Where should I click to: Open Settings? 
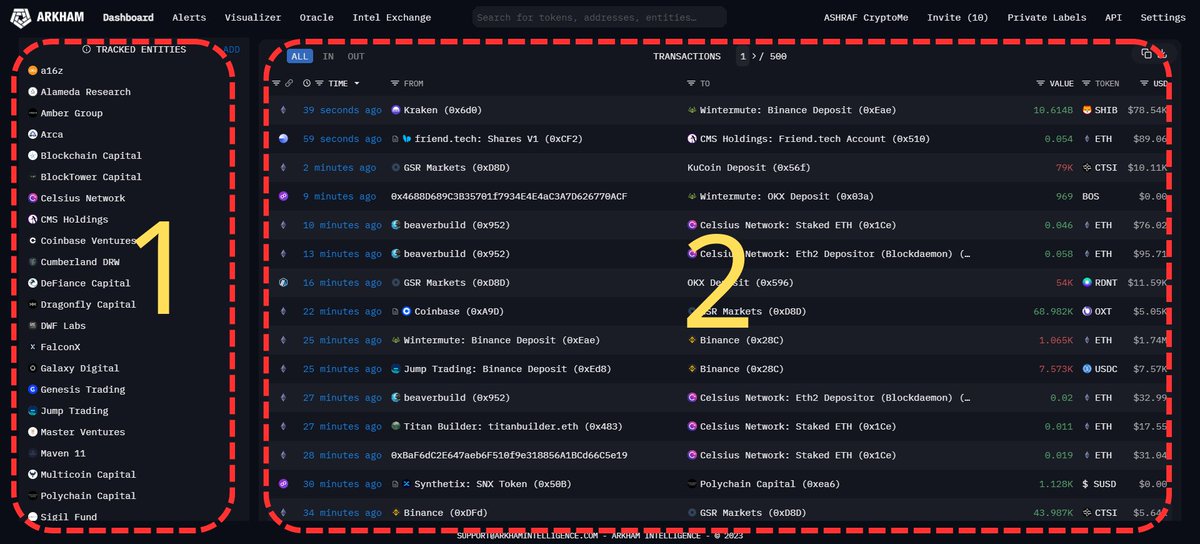click(x=1163, y=18)
